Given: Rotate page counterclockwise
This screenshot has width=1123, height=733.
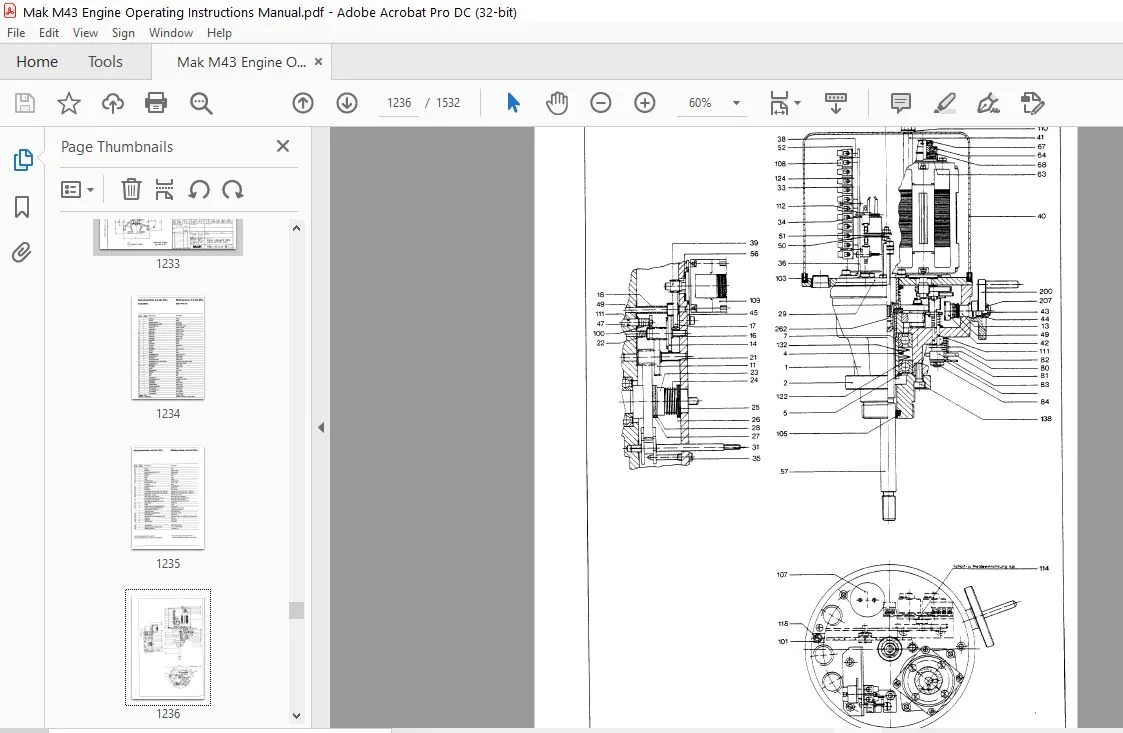Looking at the screenshot, I should click(x=199, y=190).
